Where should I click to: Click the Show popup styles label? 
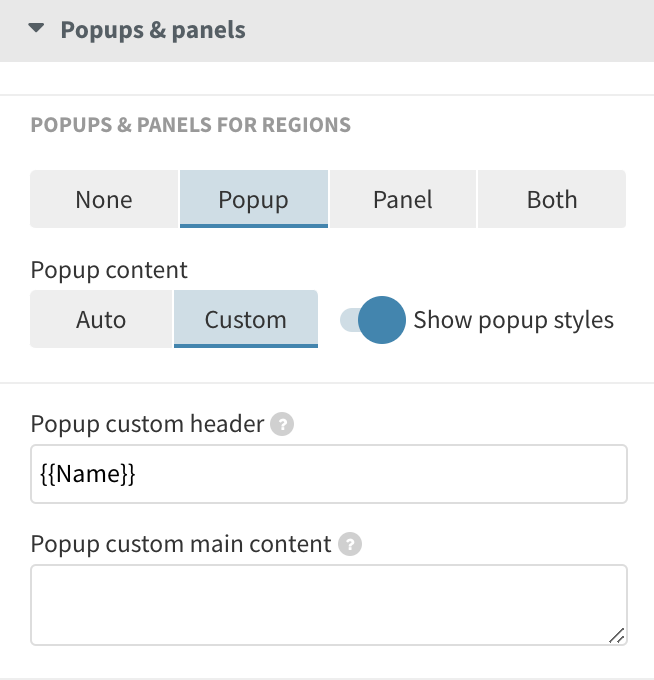(513, 320)
